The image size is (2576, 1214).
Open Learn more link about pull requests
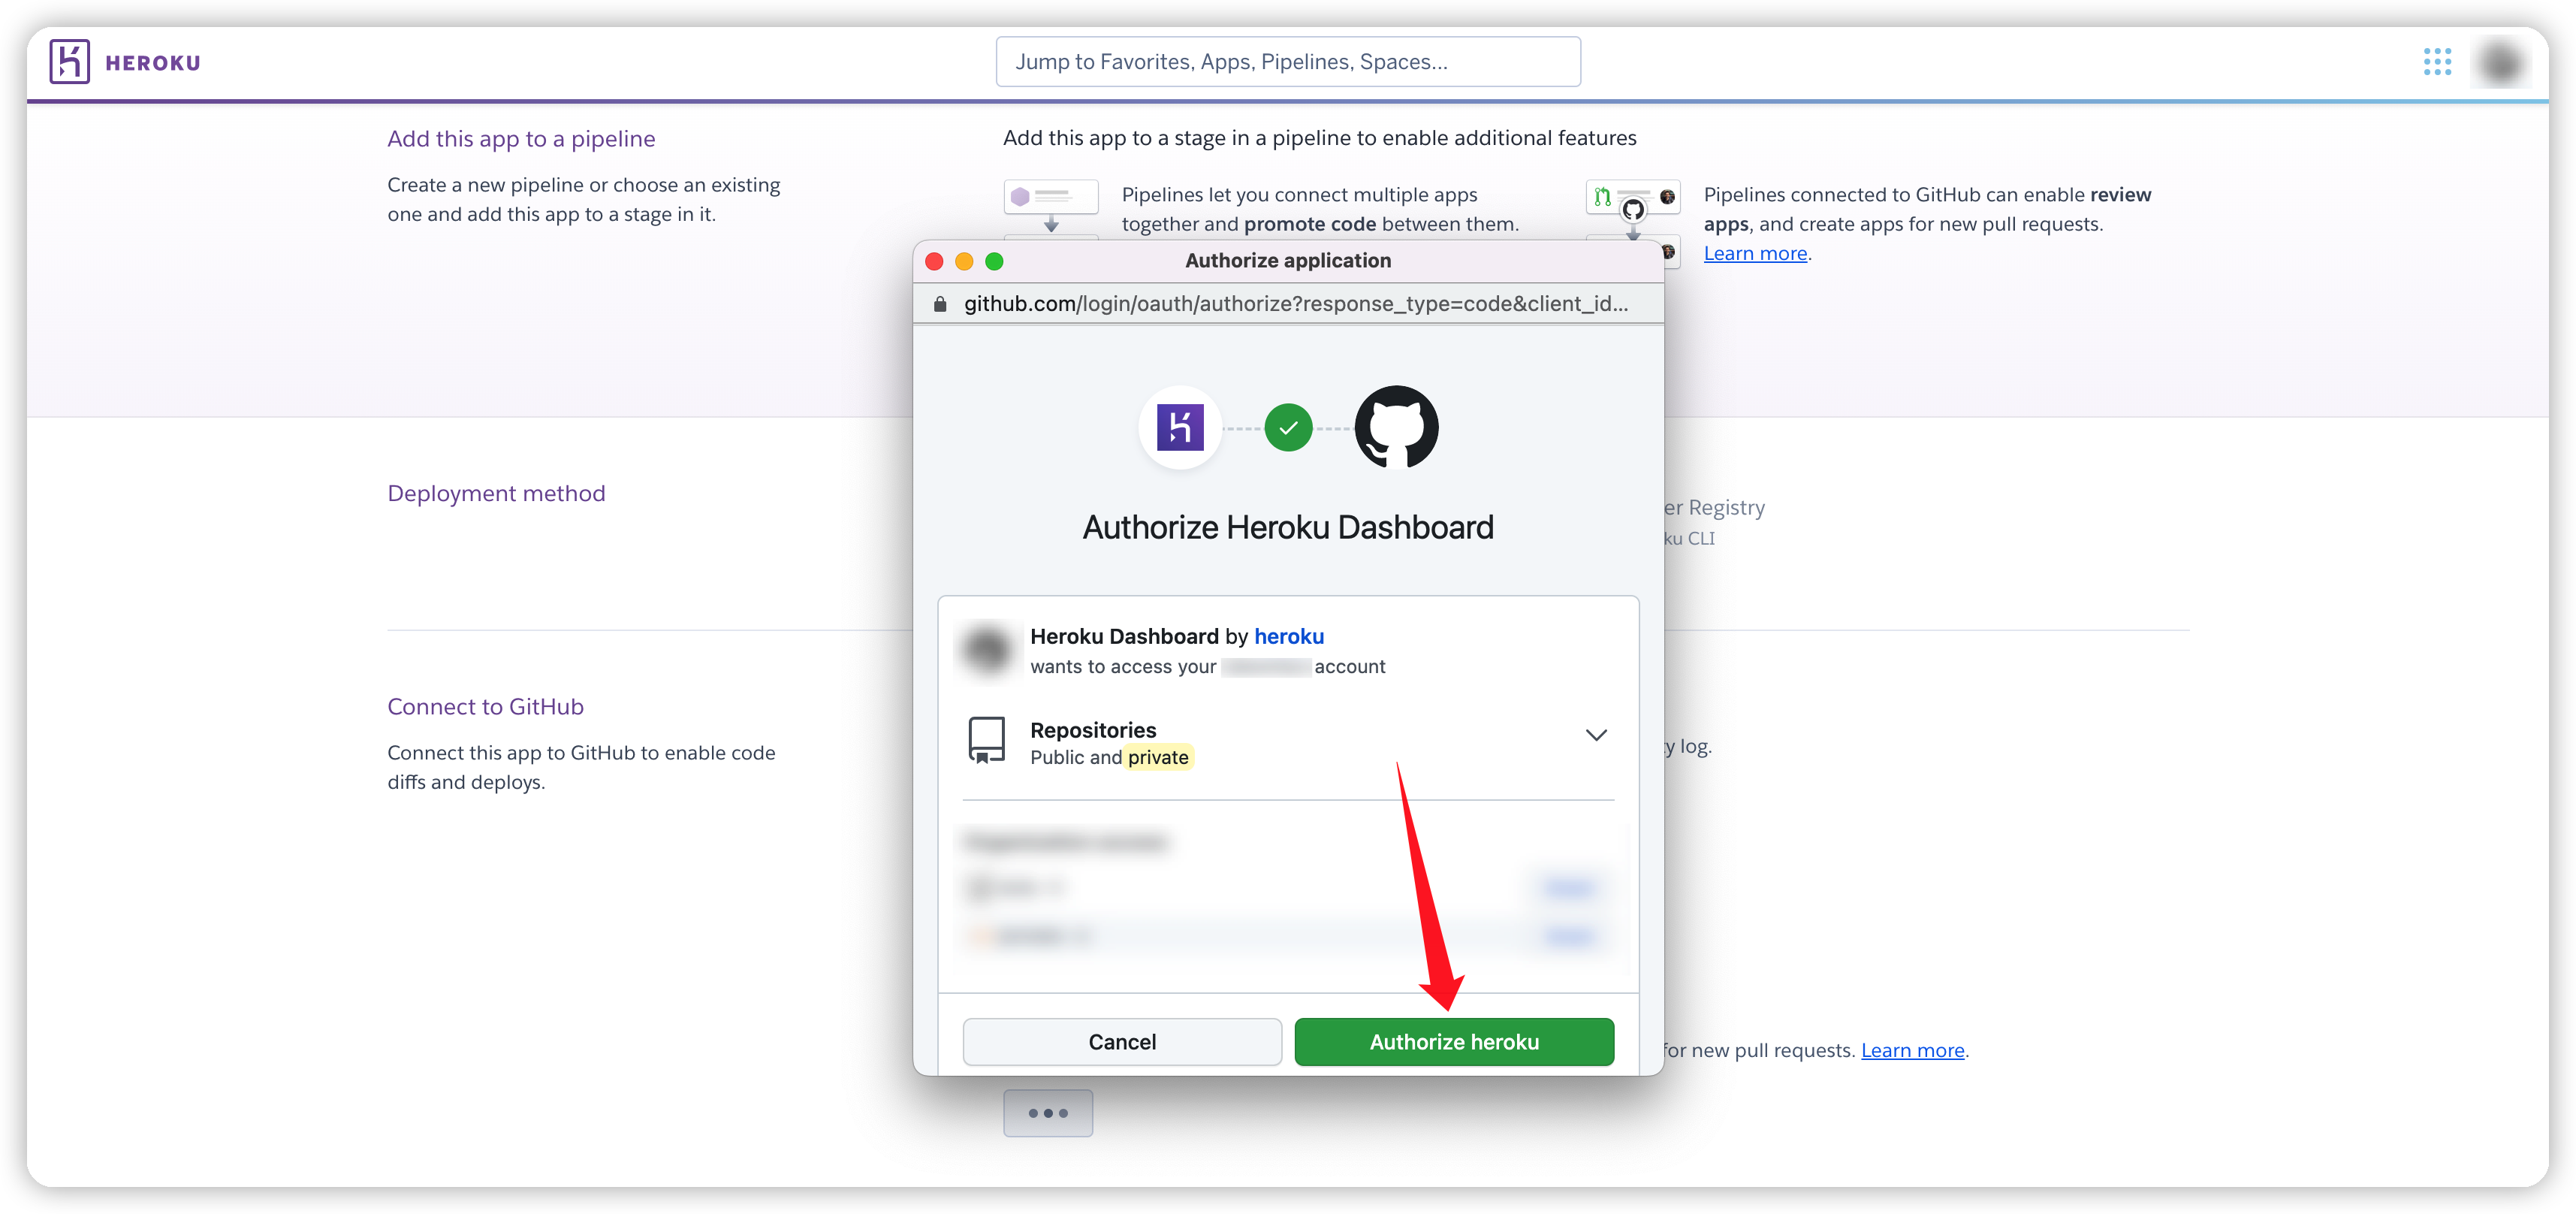[1912, 1050]
